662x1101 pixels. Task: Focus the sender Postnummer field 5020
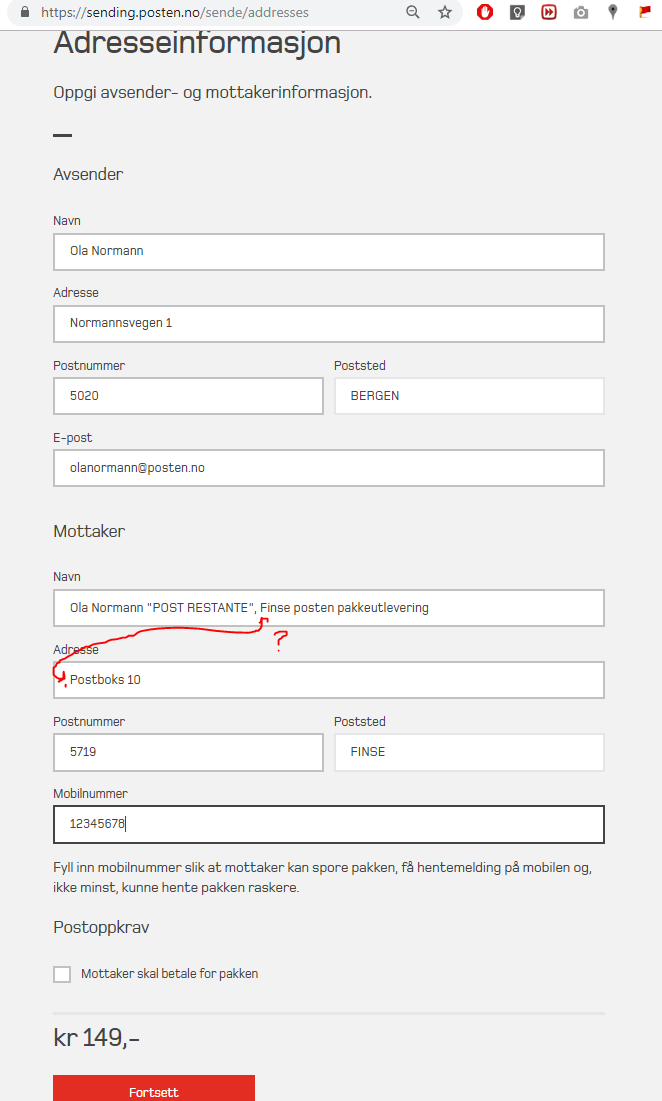tap(188, 396)
